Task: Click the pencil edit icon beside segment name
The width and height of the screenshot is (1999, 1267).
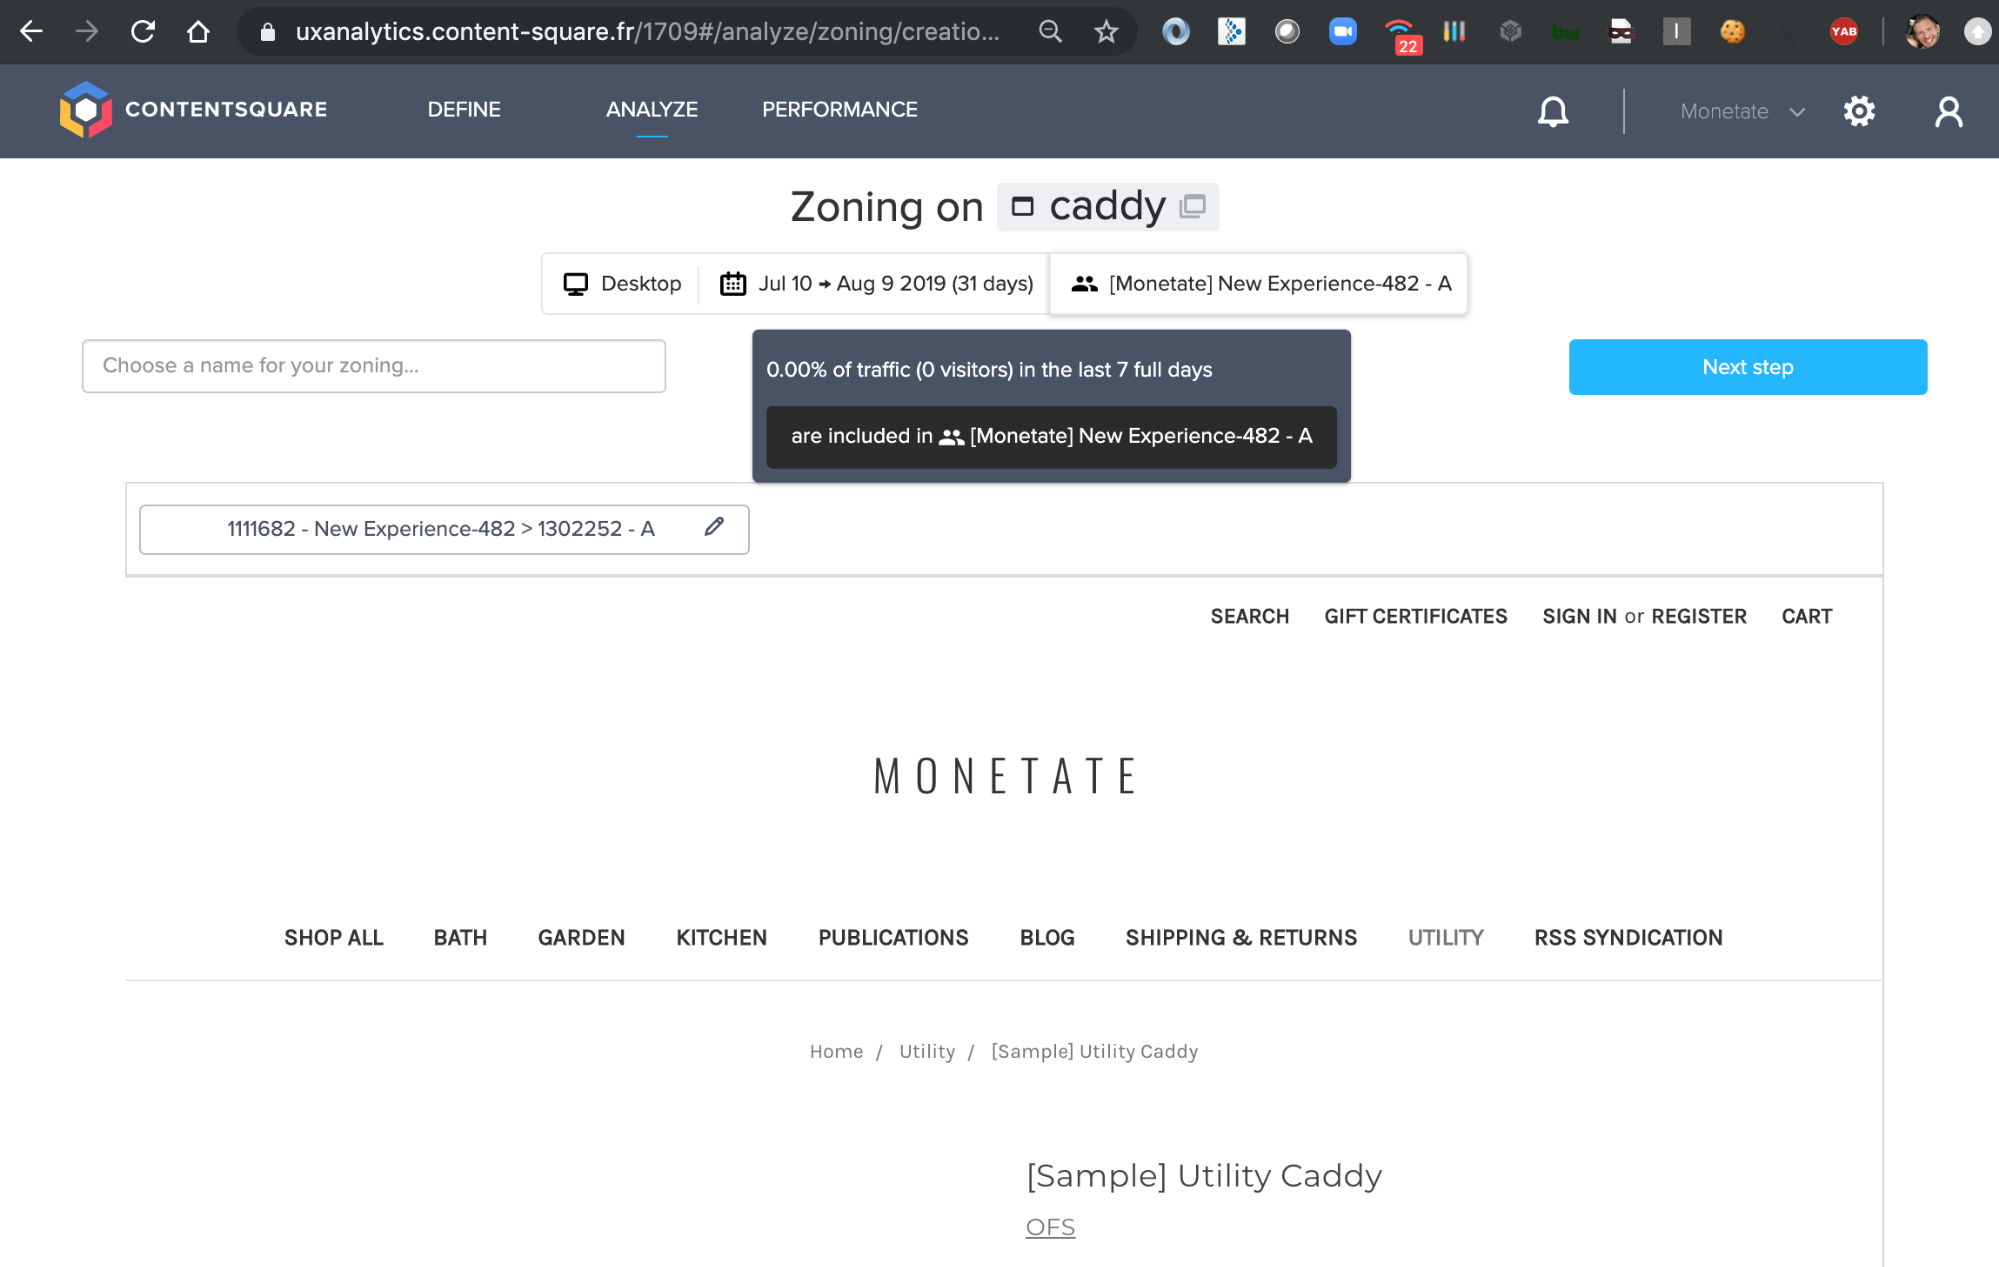Action: (713, 527)
